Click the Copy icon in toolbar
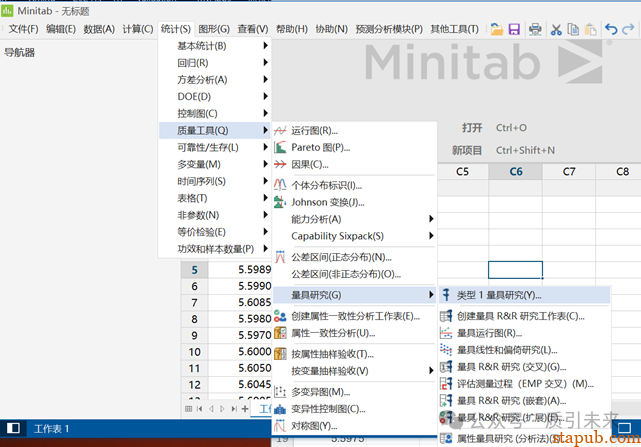 (x=575, y=30)
